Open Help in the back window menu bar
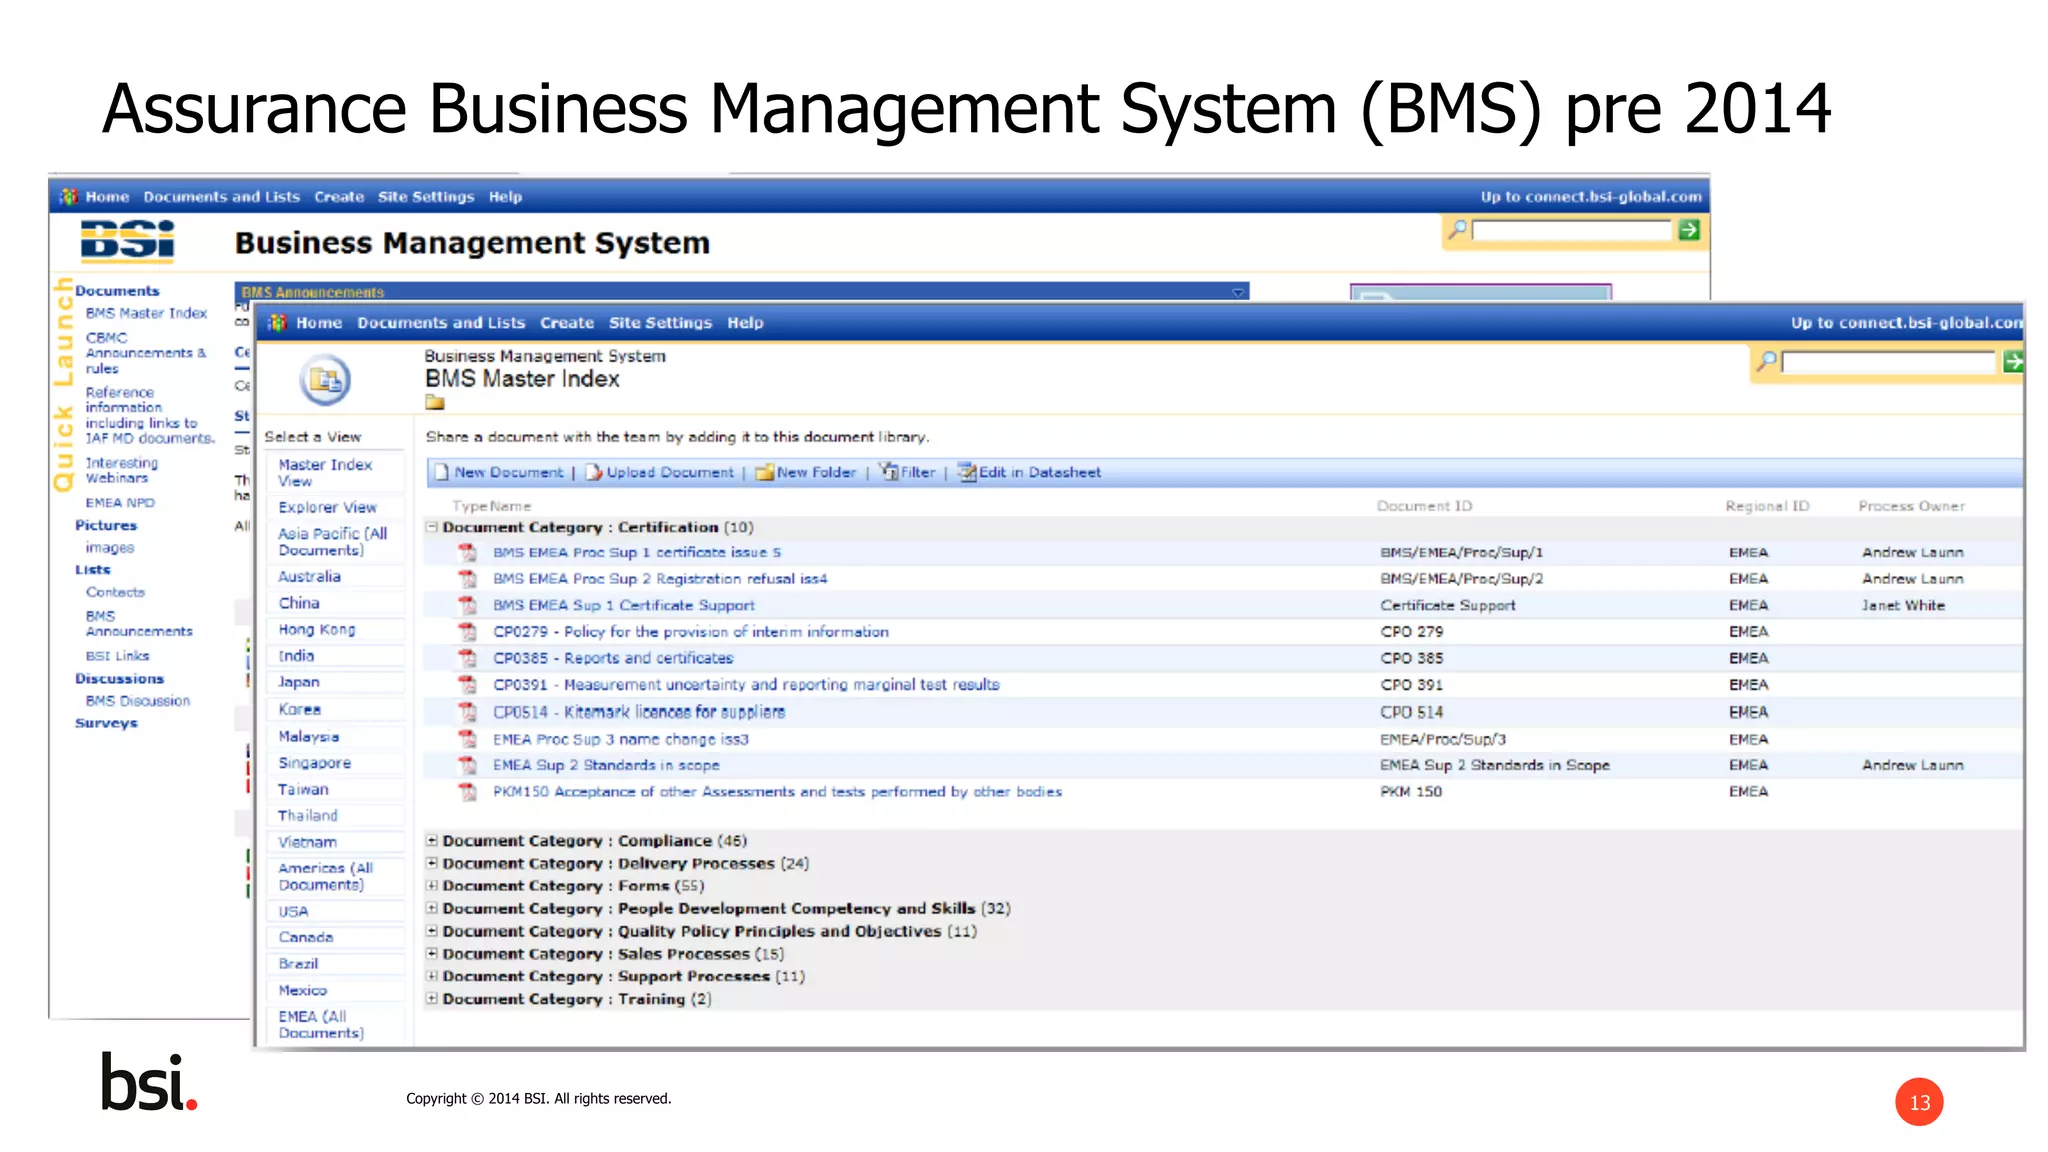Image resolution: width=2048 pixels, height=1152 pixels. click(x=505, y=197)
